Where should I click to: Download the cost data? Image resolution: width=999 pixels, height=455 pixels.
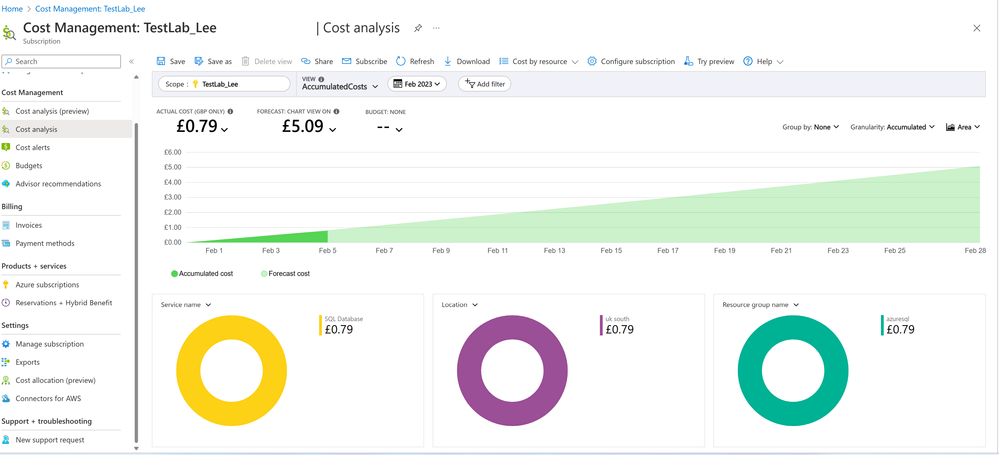[x=466, y=62]
